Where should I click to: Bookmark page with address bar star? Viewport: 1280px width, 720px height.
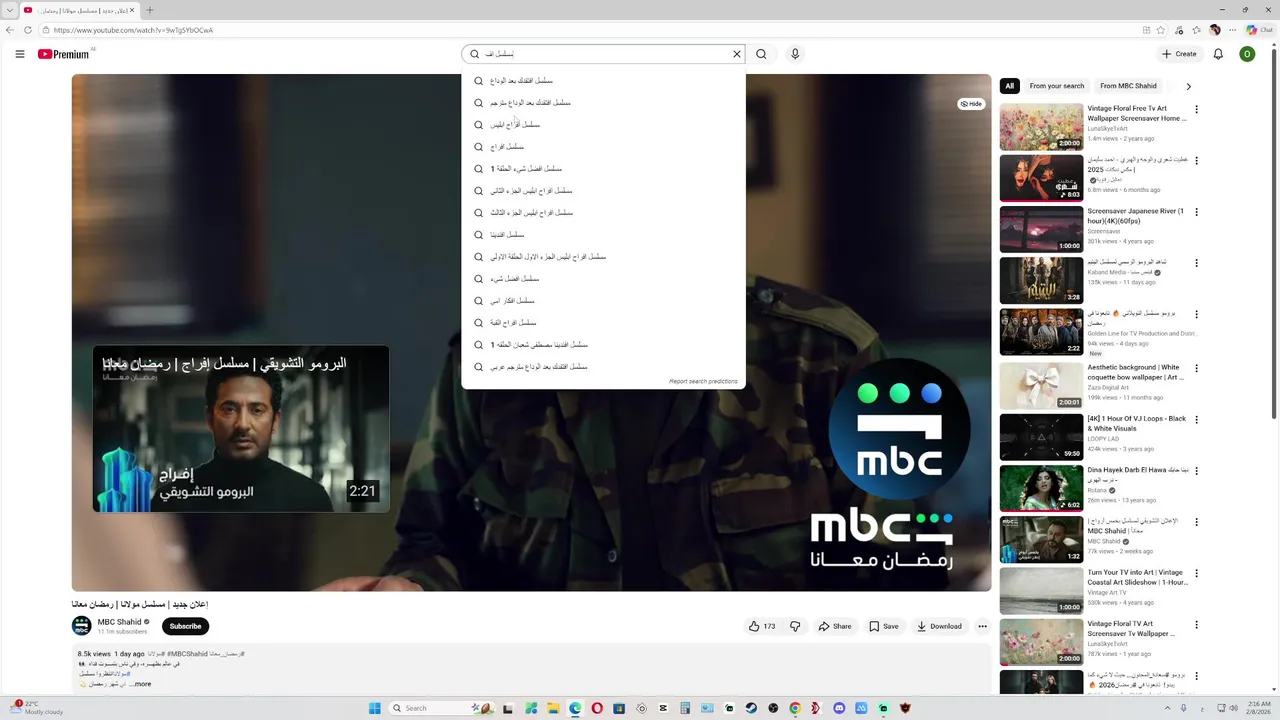[x=1163, y=30]
